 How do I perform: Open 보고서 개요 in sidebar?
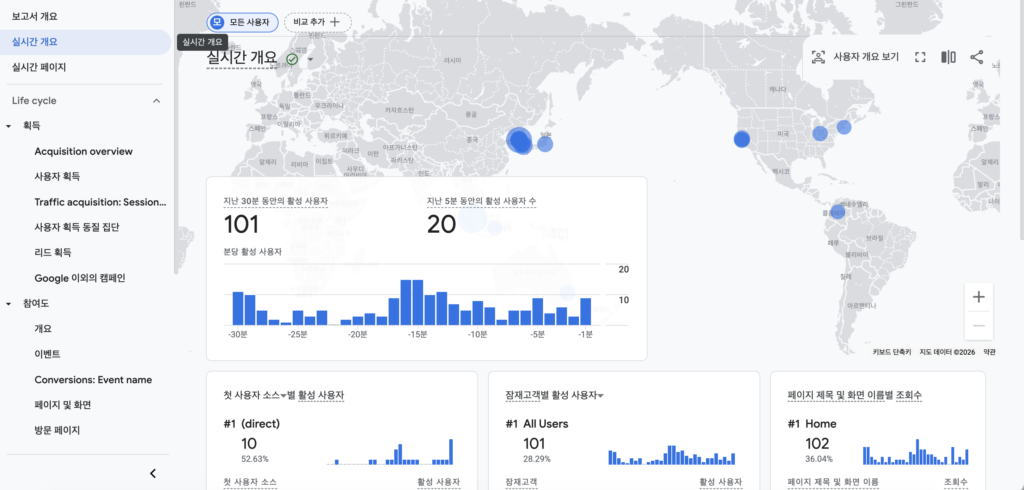tap(34, 16)
